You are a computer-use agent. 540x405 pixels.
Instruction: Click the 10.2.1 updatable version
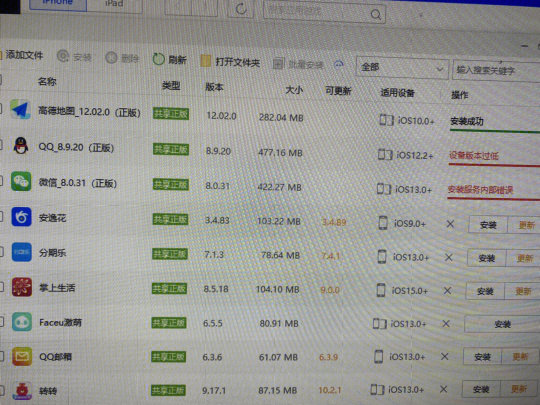(x=330, y=390)
